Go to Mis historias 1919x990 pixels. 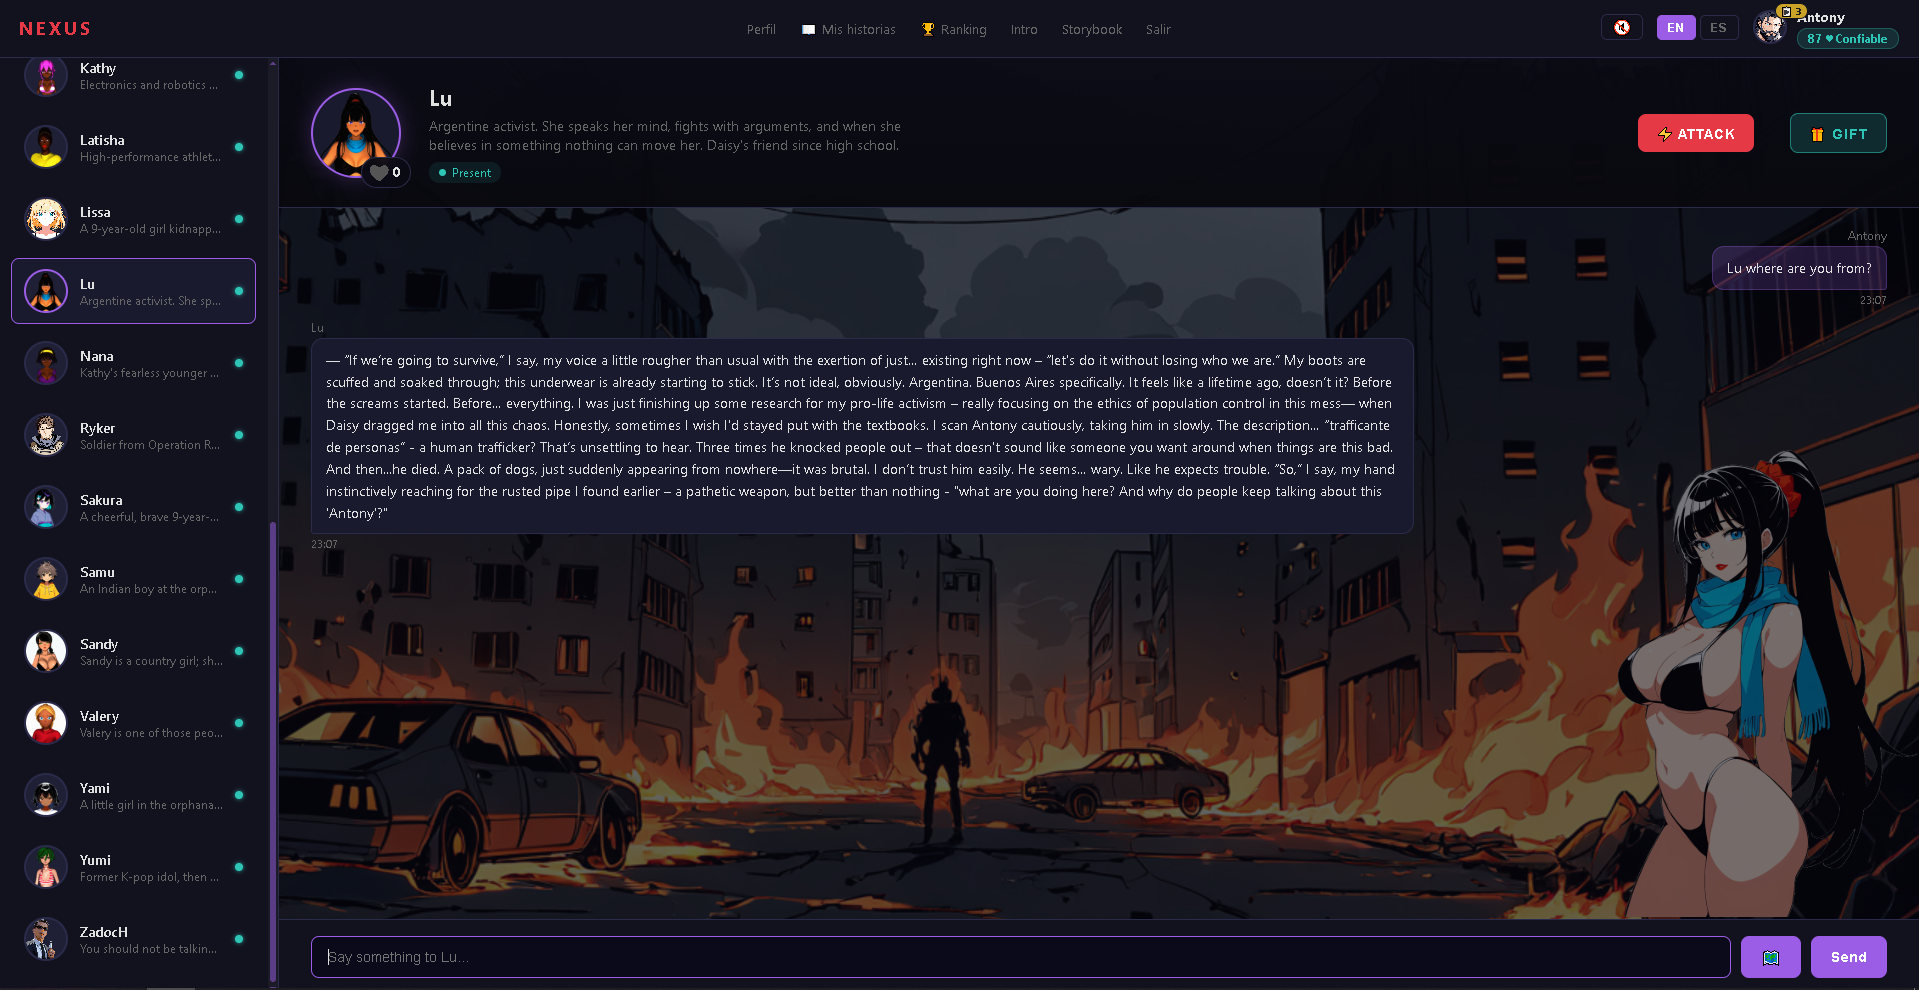click(848, 30)
